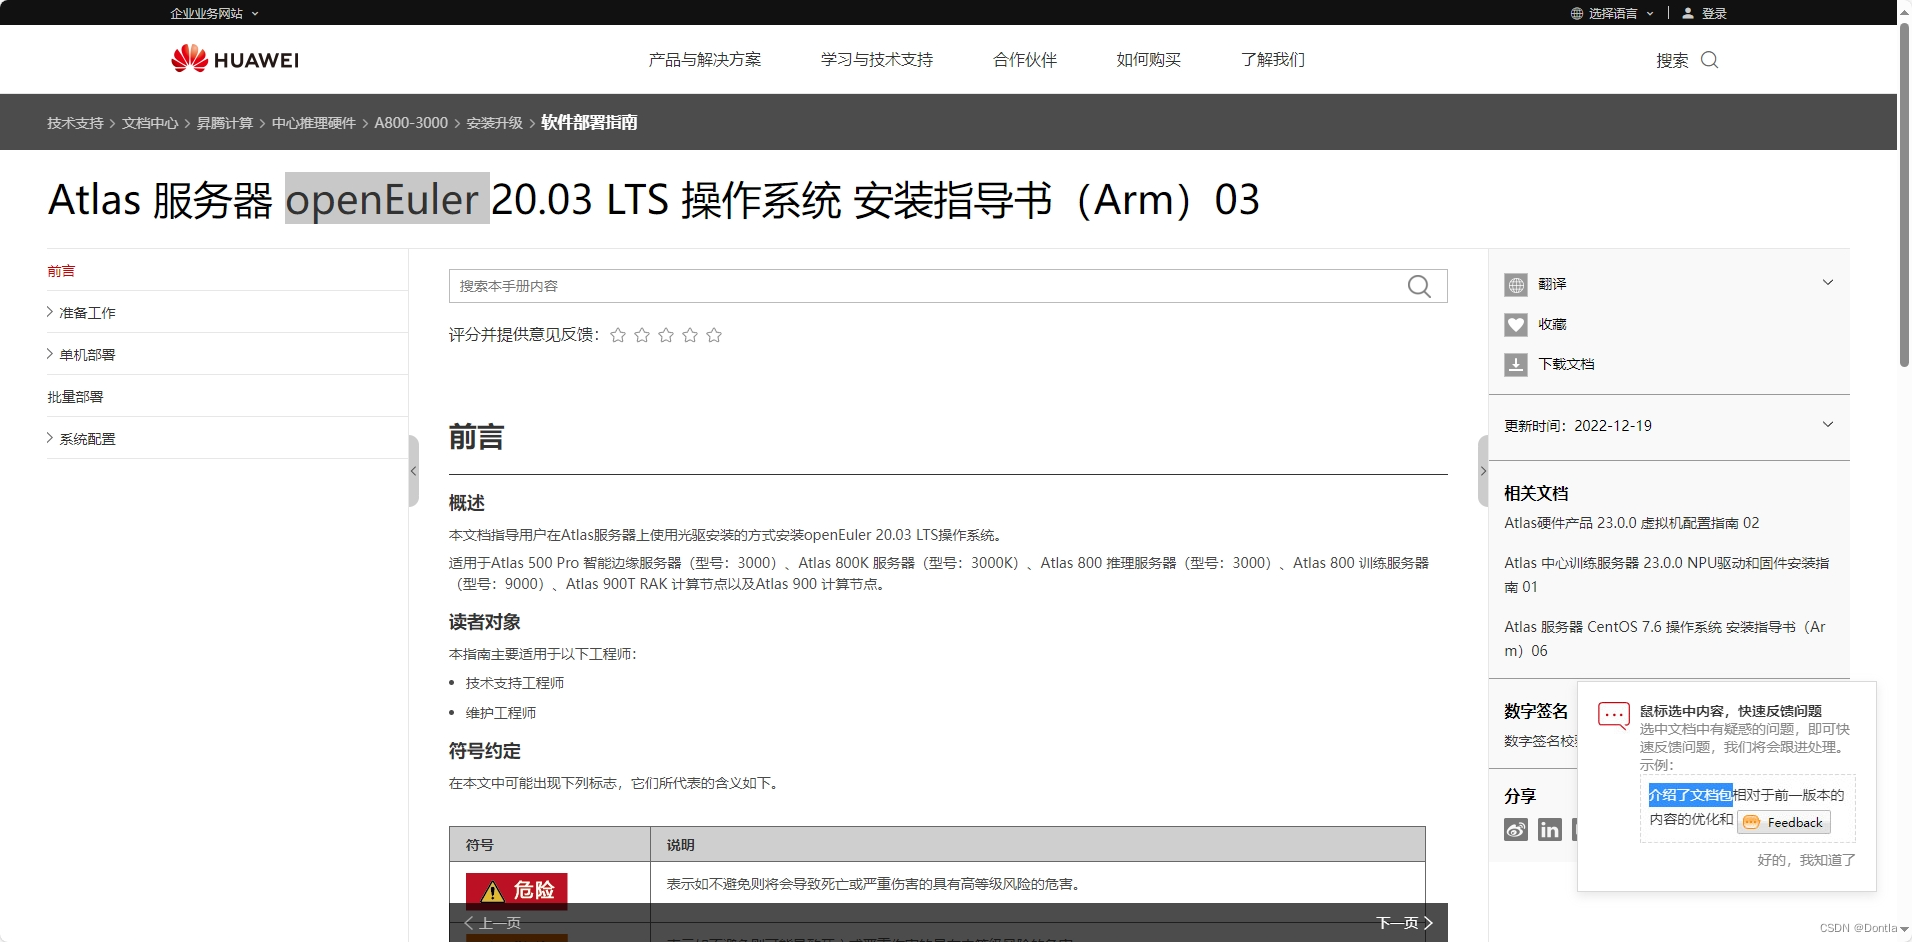This screenshot has height=942, width=1912.
Task: Click the 中心推理硬件 breadcrumb
Action: tap(314, 123)
